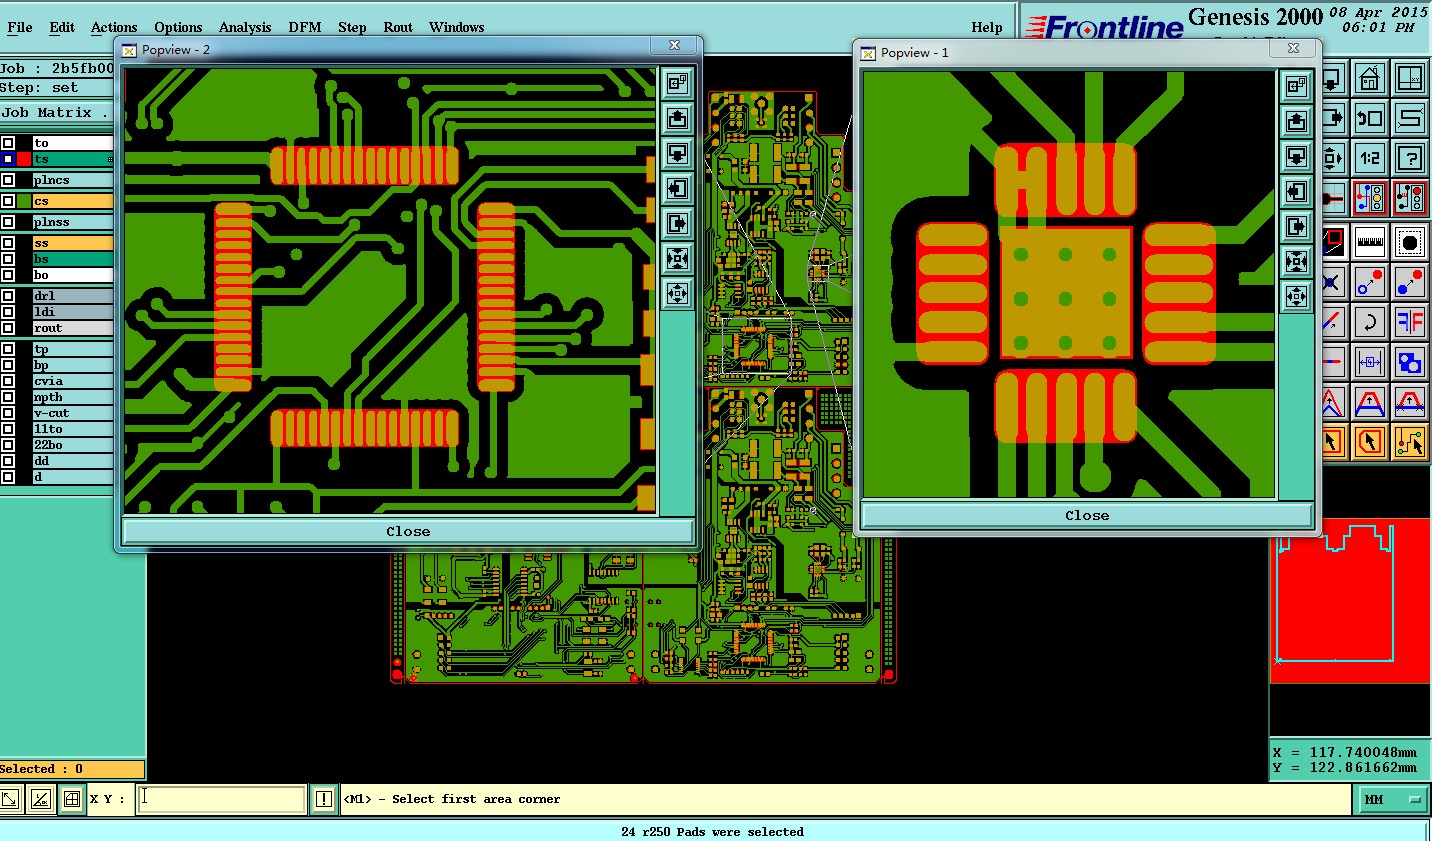1432x841 pixels.
Task: Select the blue-to-red dot copy icon
Action: [x=1409, y=282]
